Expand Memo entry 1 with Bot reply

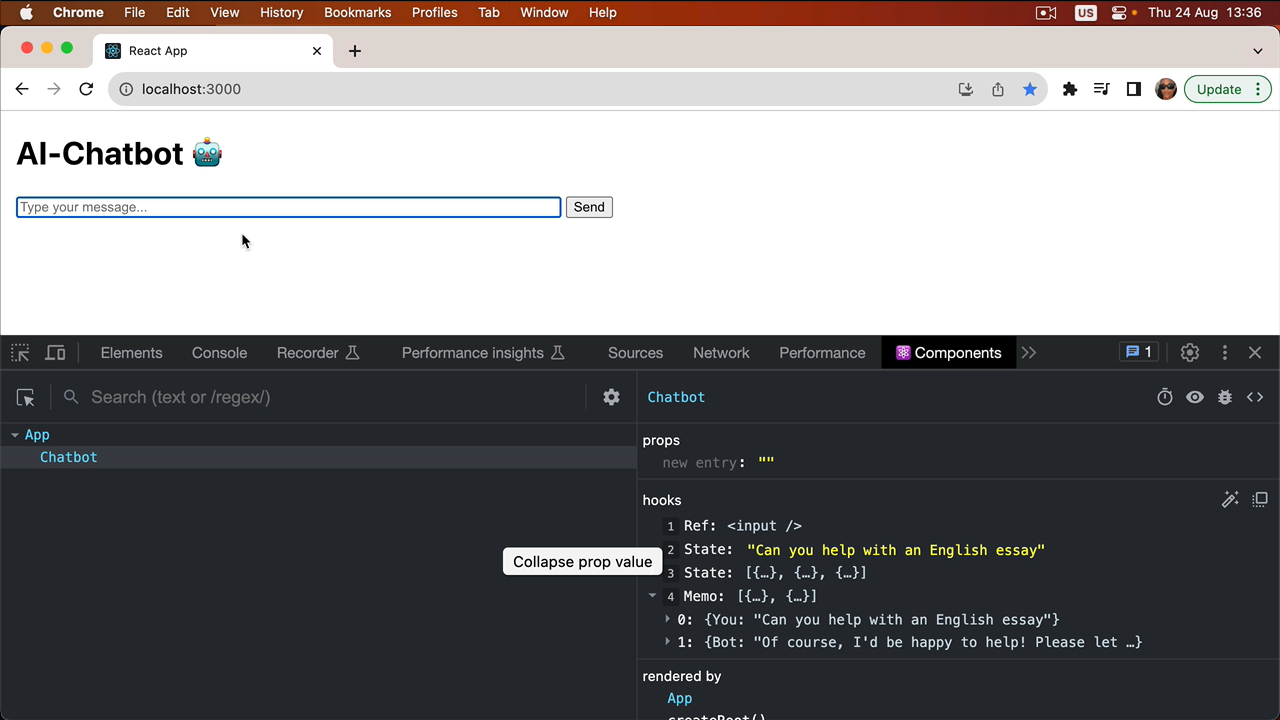(668, 642)
